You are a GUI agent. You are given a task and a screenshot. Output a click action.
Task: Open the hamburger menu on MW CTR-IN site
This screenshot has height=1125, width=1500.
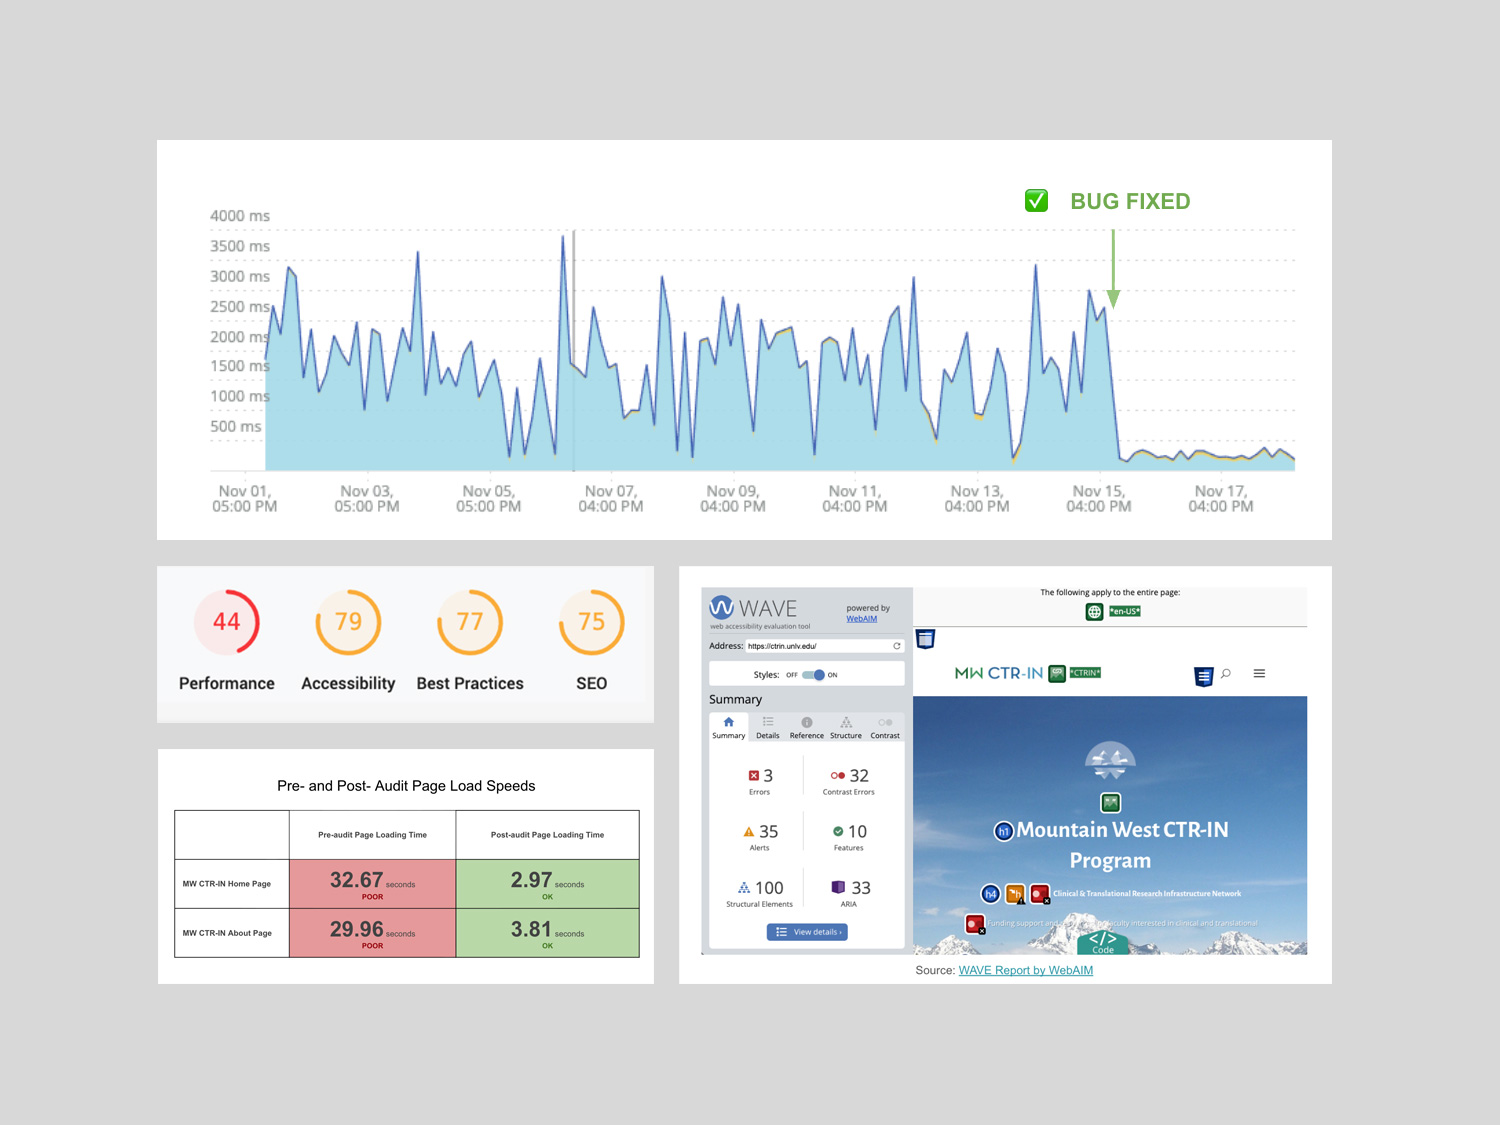1259,674
